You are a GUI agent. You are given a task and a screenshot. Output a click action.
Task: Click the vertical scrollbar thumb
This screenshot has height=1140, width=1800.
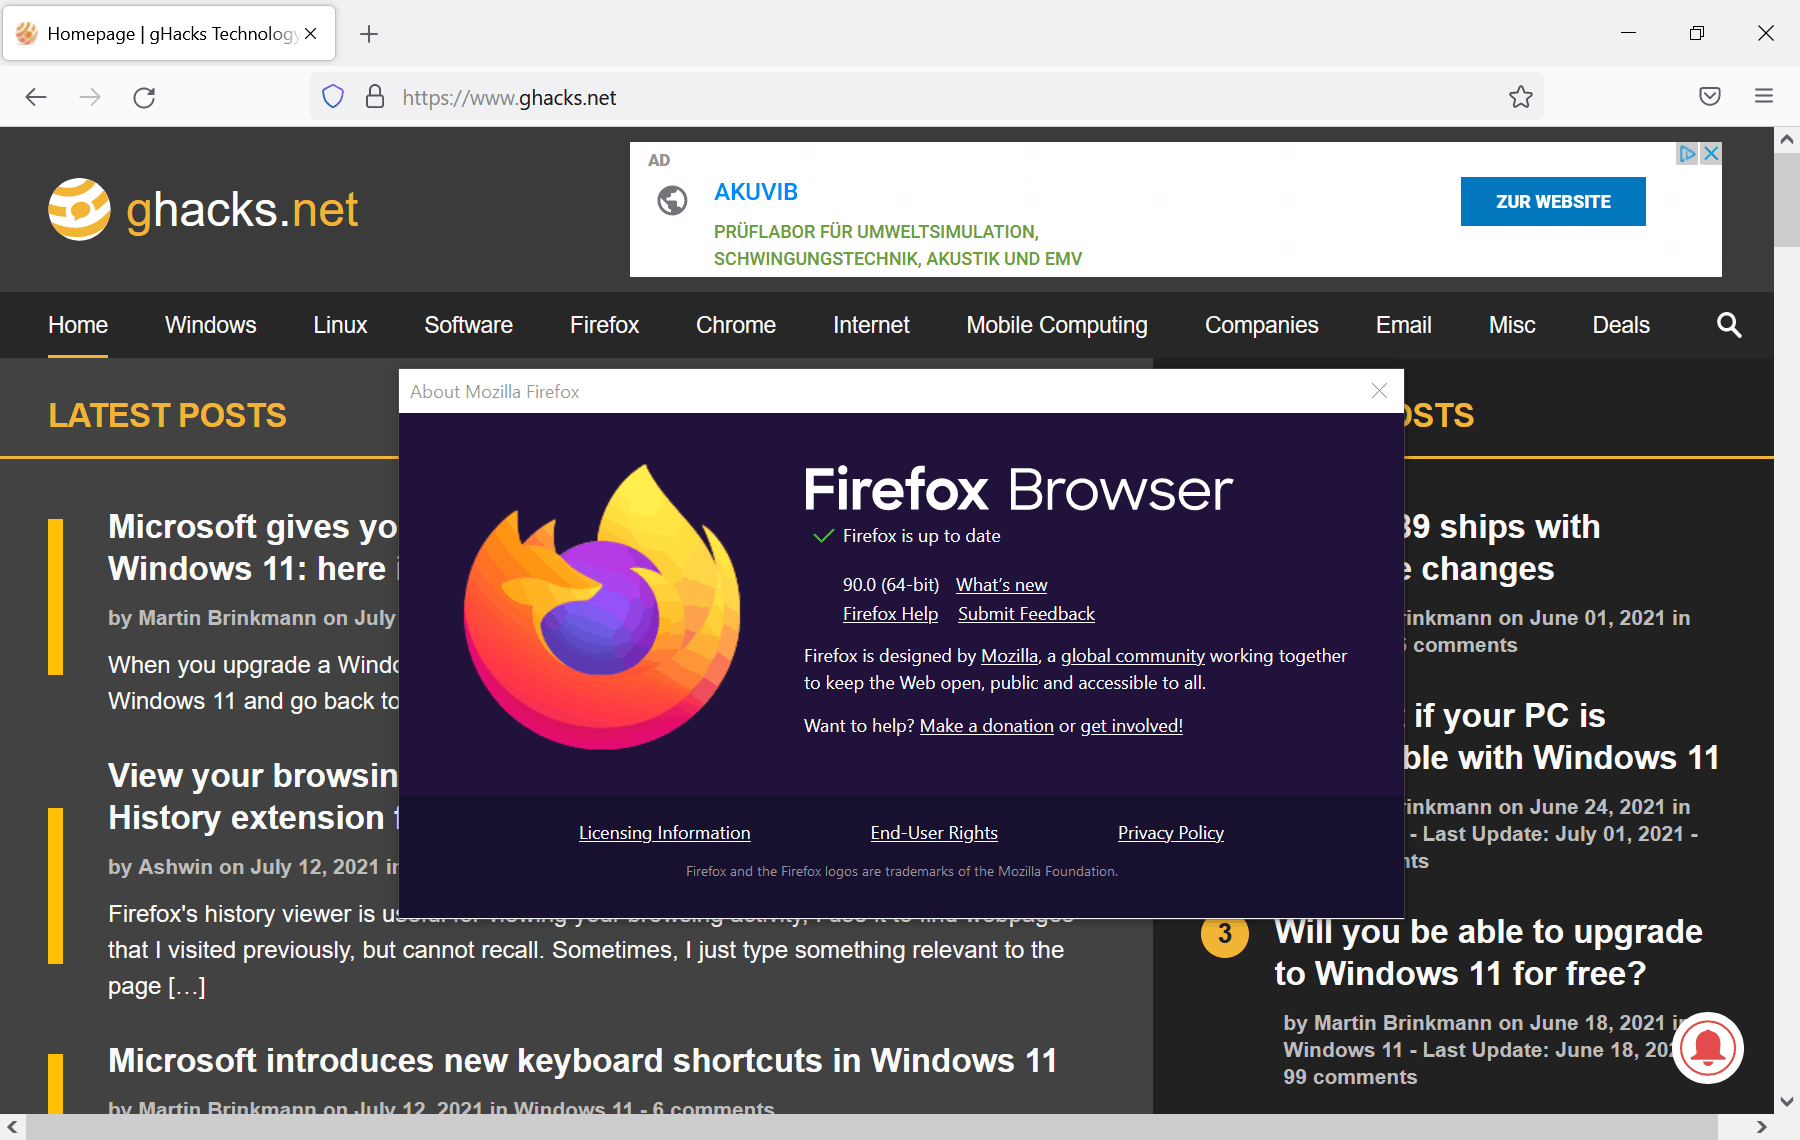1787,200
